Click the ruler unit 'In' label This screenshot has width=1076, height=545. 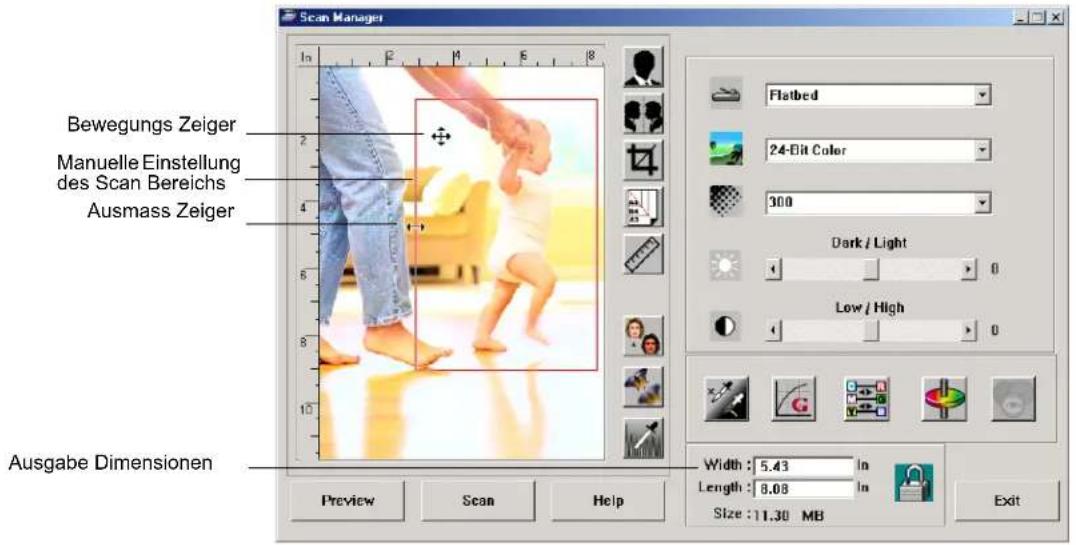coord(306,58)
